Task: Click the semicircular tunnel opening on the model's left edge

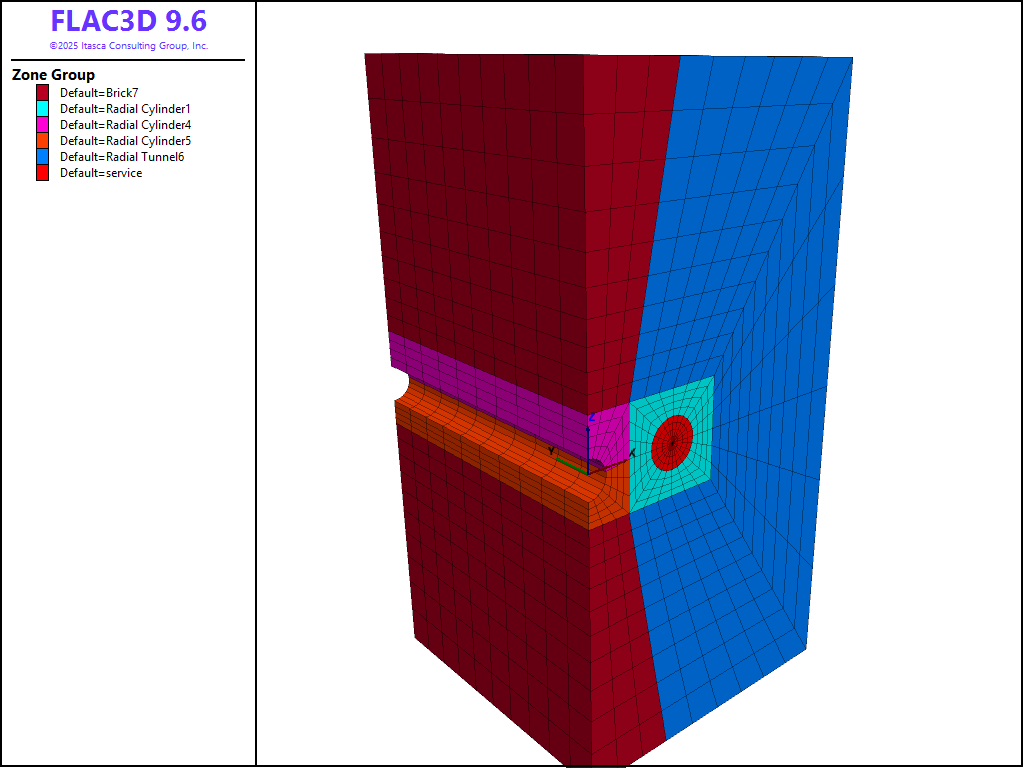Action: pos(398,384)
